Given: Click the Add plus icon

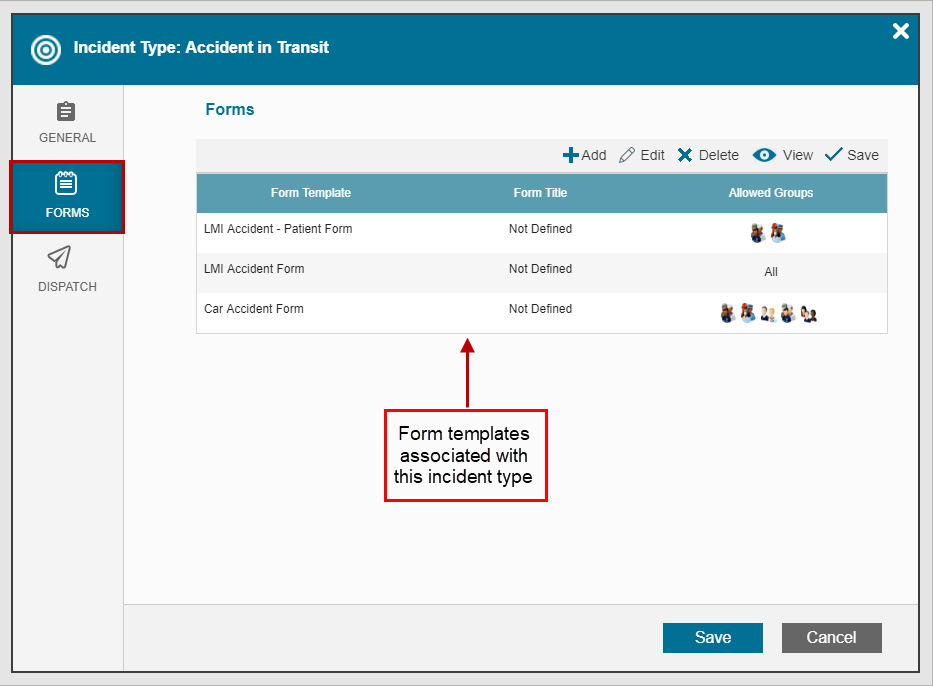Looking at the screenshot, I should [571, 155].
